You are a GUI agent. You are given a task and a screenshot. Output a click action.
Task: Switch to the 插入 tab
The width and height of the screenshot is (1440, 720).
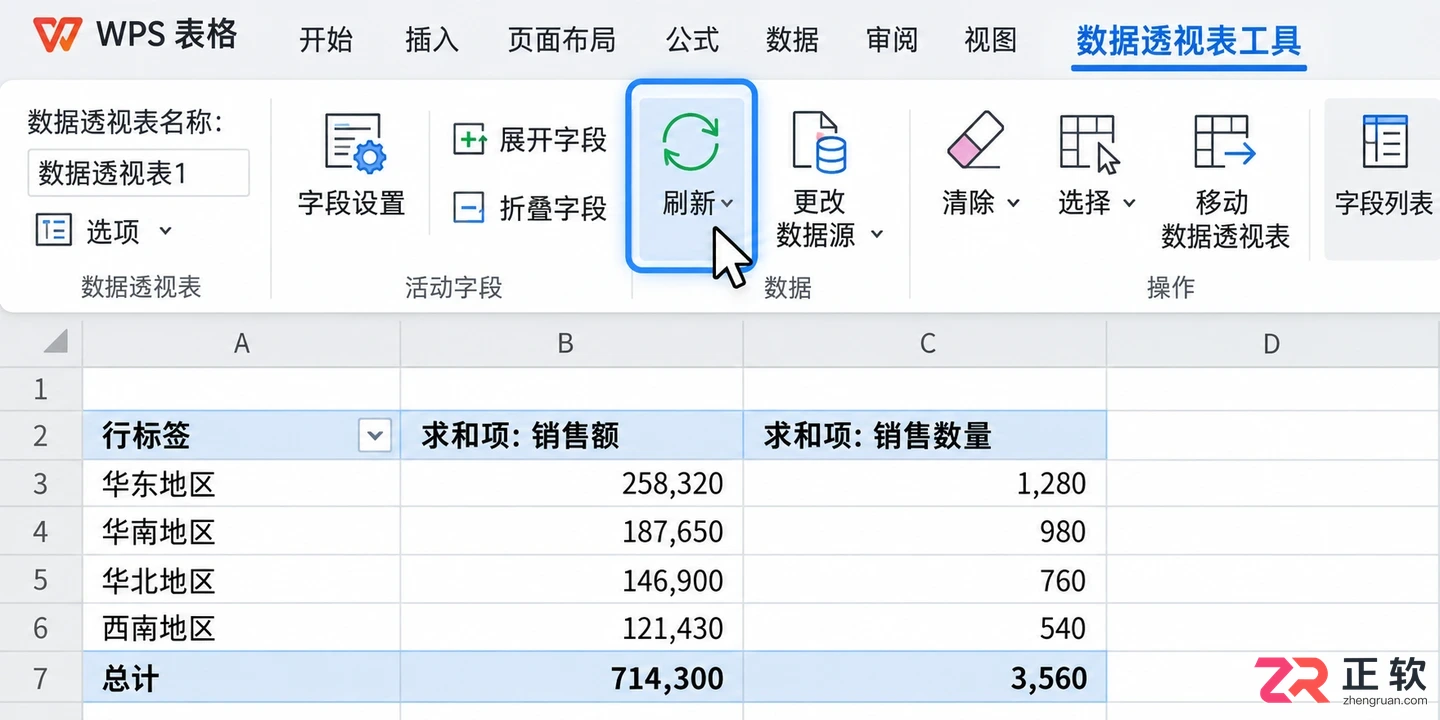(432, 40)
